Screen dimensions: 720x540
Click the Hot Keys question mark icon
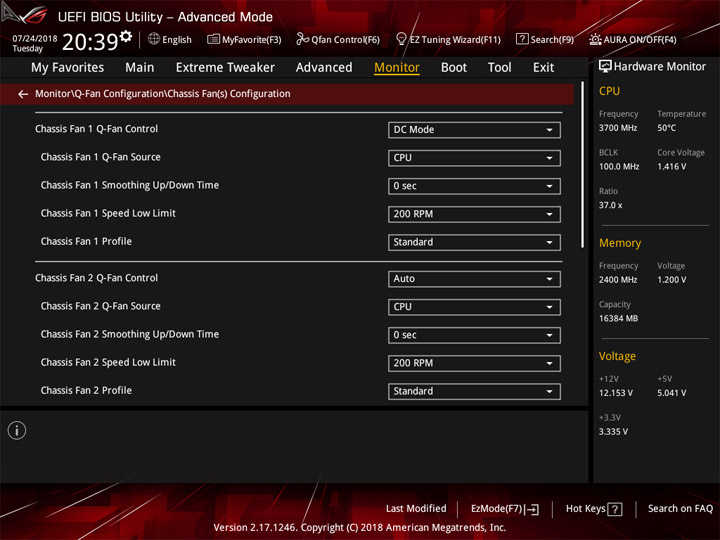coord(615,509)
